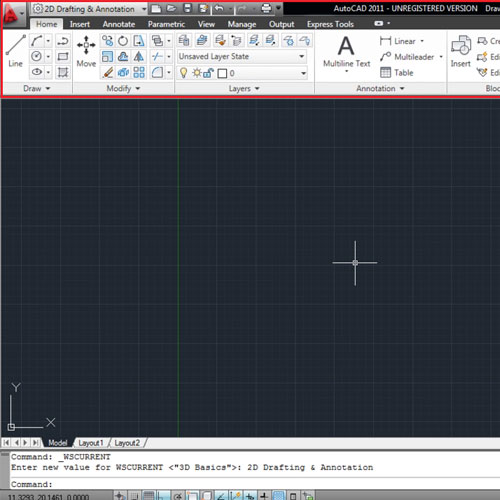The width and height of the screenshot is (500, 500).
Task: Open the current layer 0 dropdown arrow
Action: click(303, 73)
